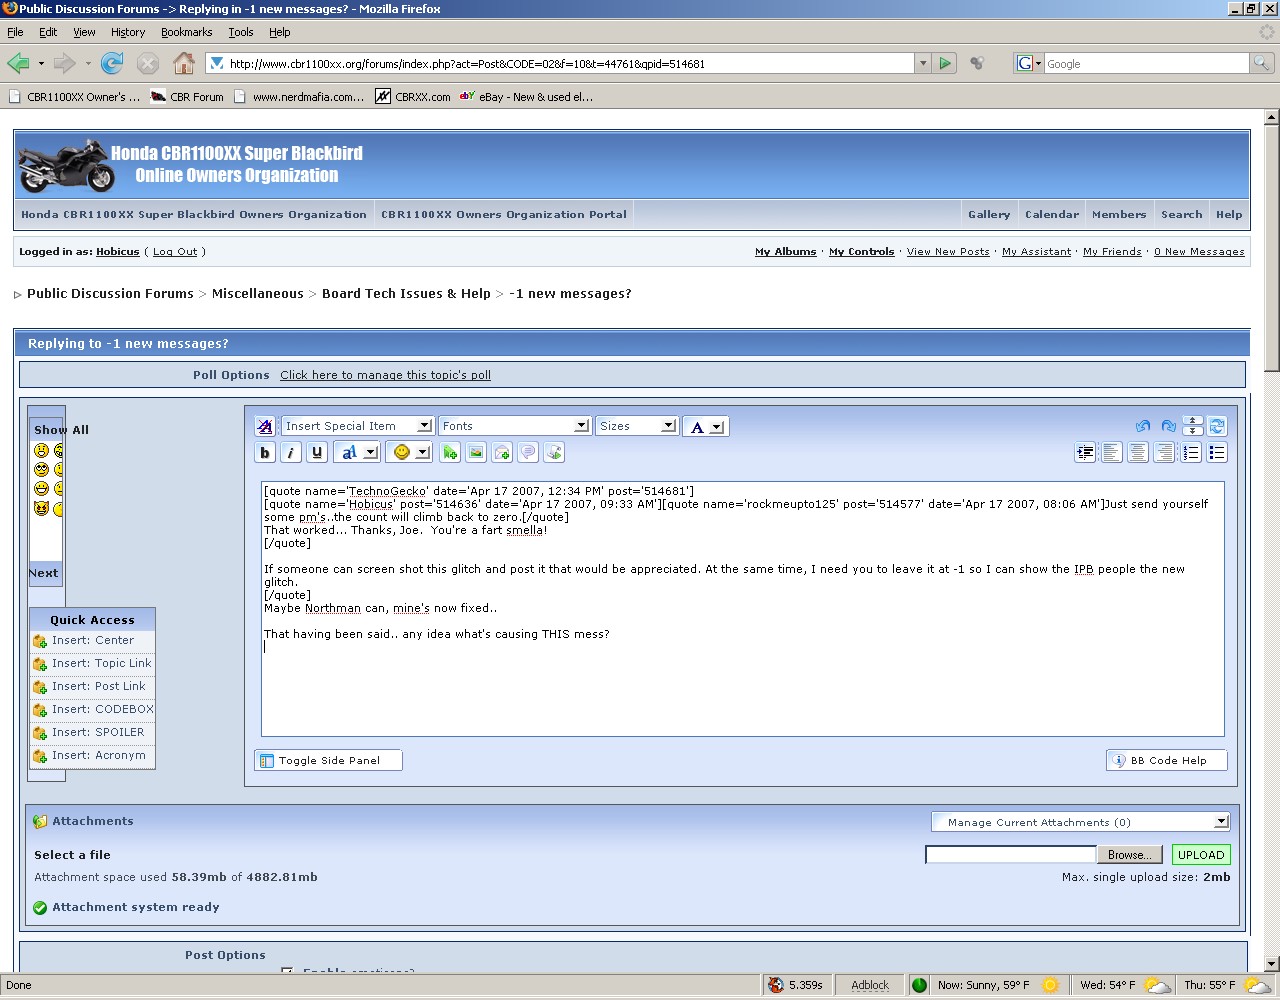Insert a numbered list

[1191, 453]
